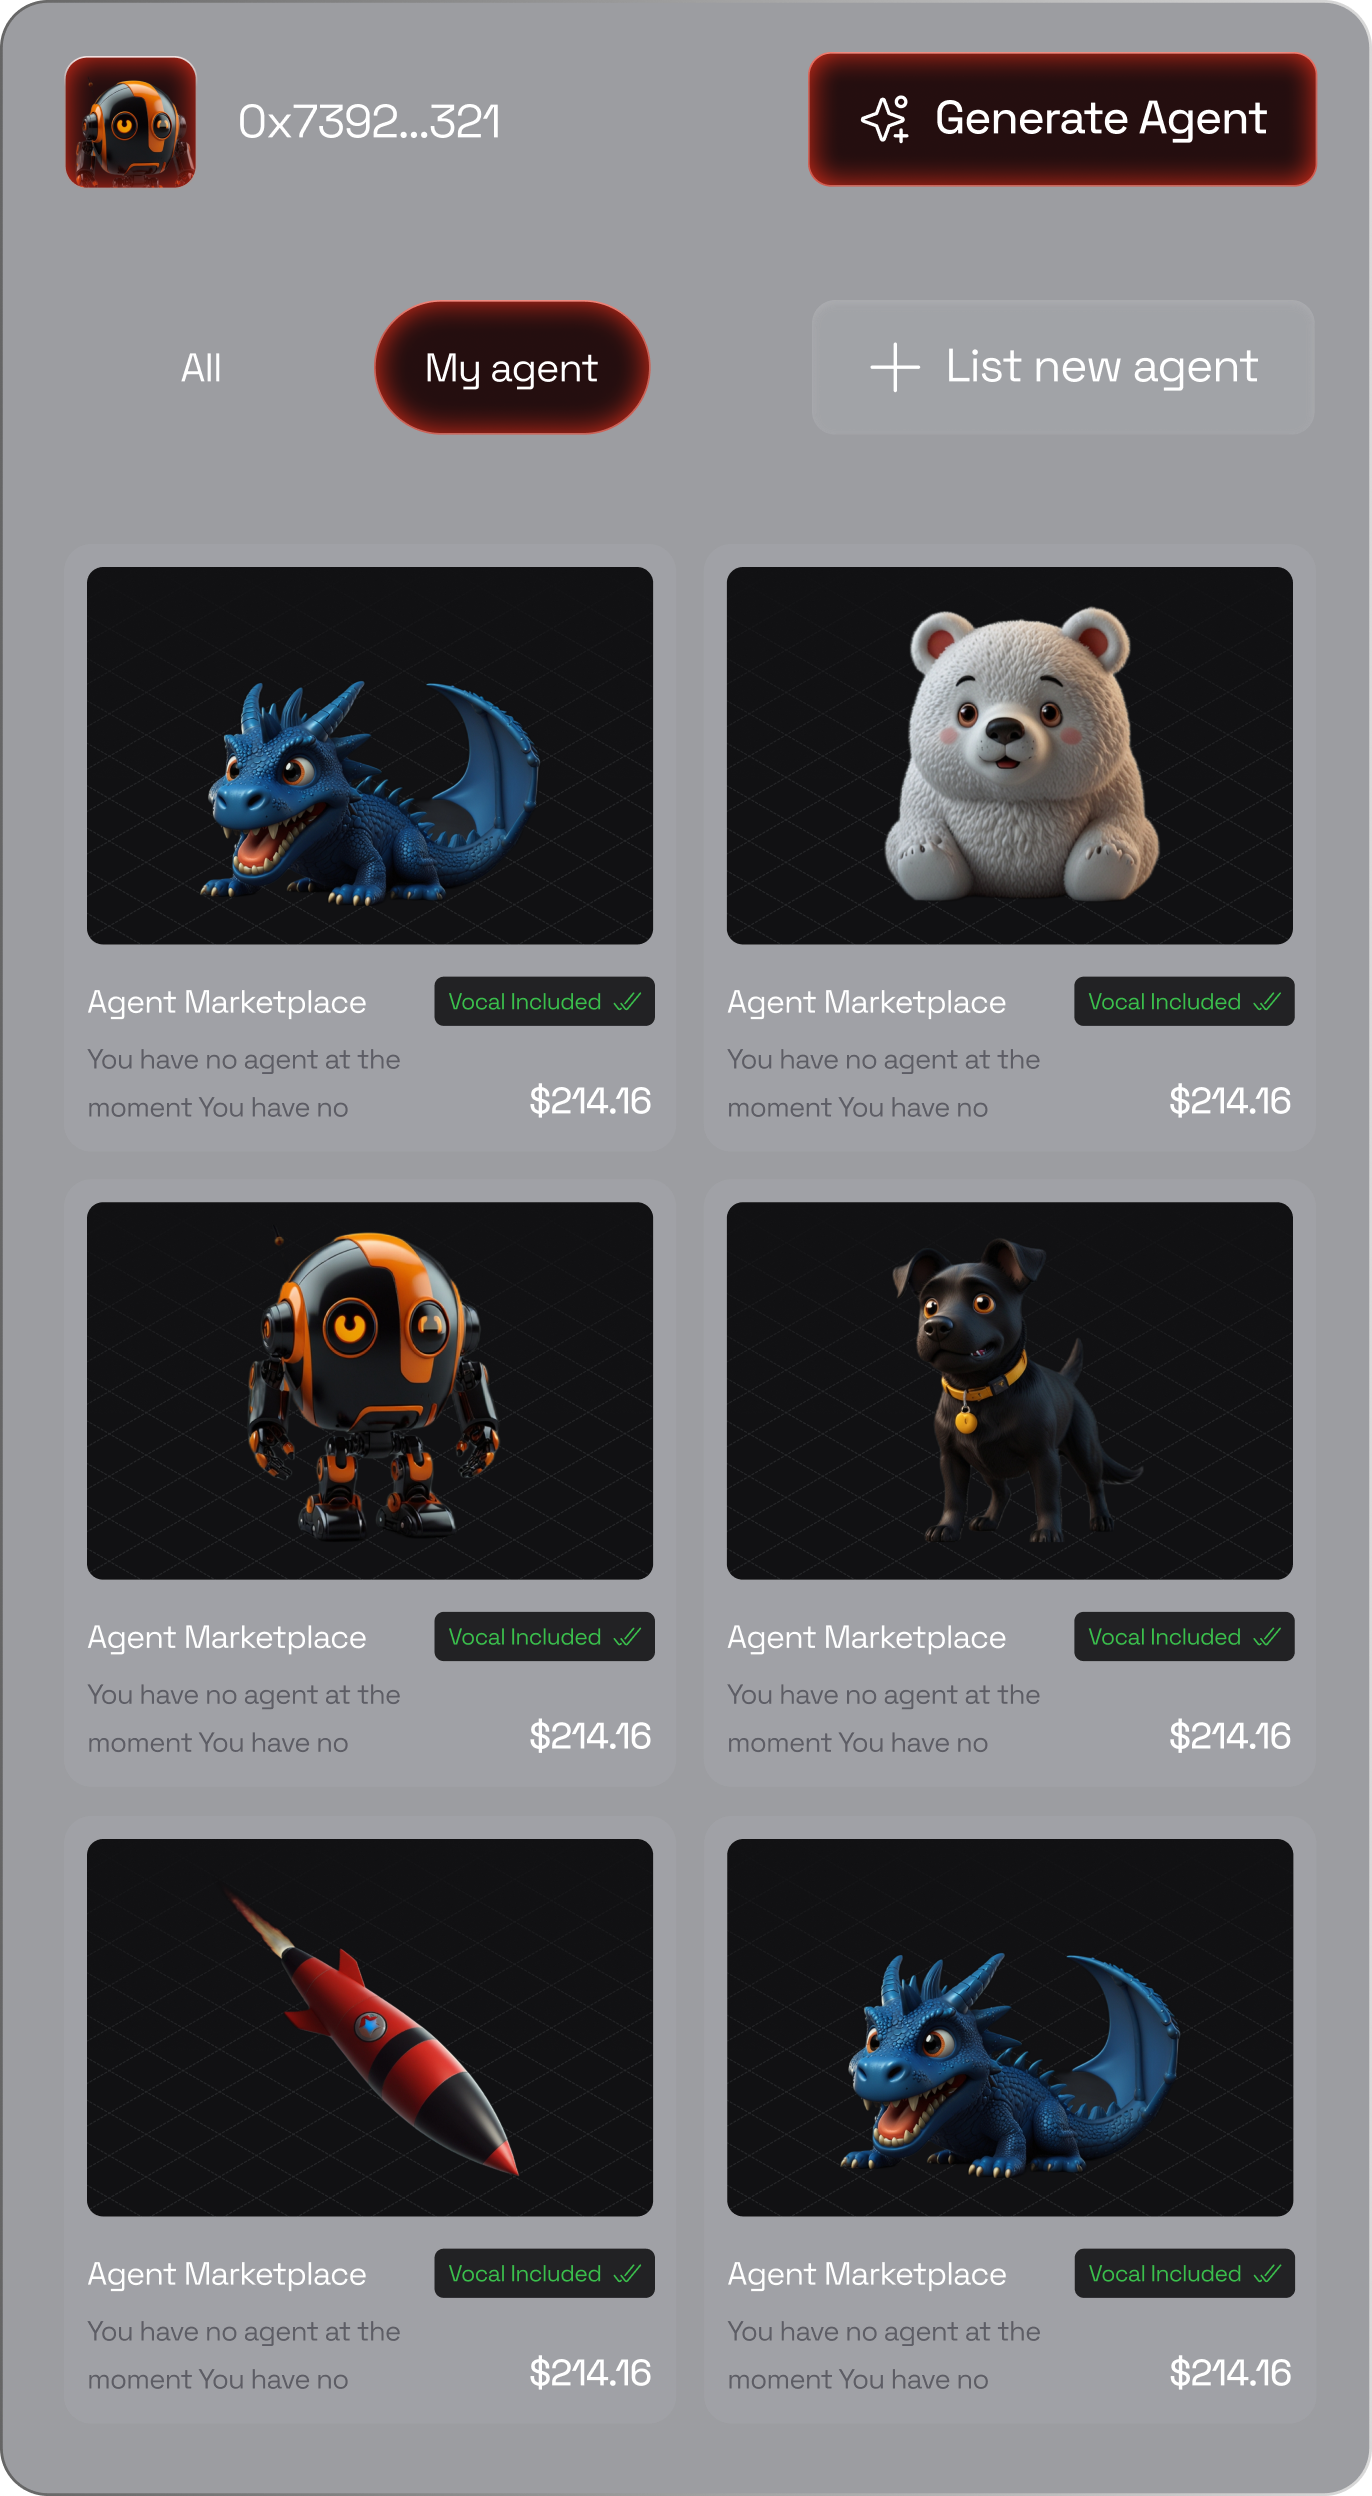Select the My agent tab
Screen dimensions: 1372x2496
[512, 368]
